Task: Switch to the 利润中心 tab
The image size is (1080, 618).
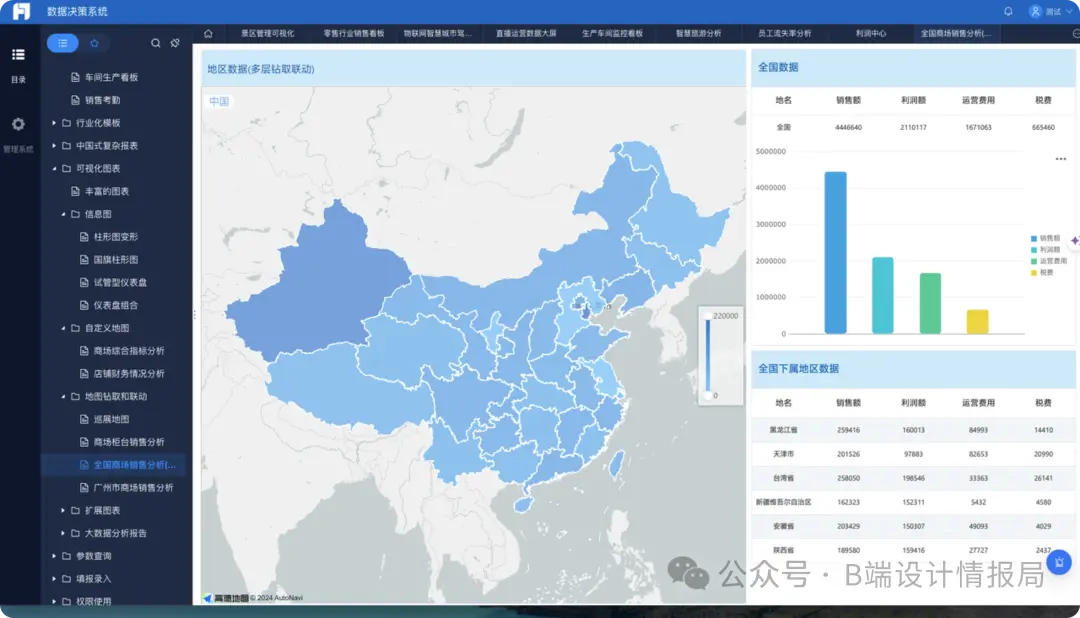Action: (870, 33)
